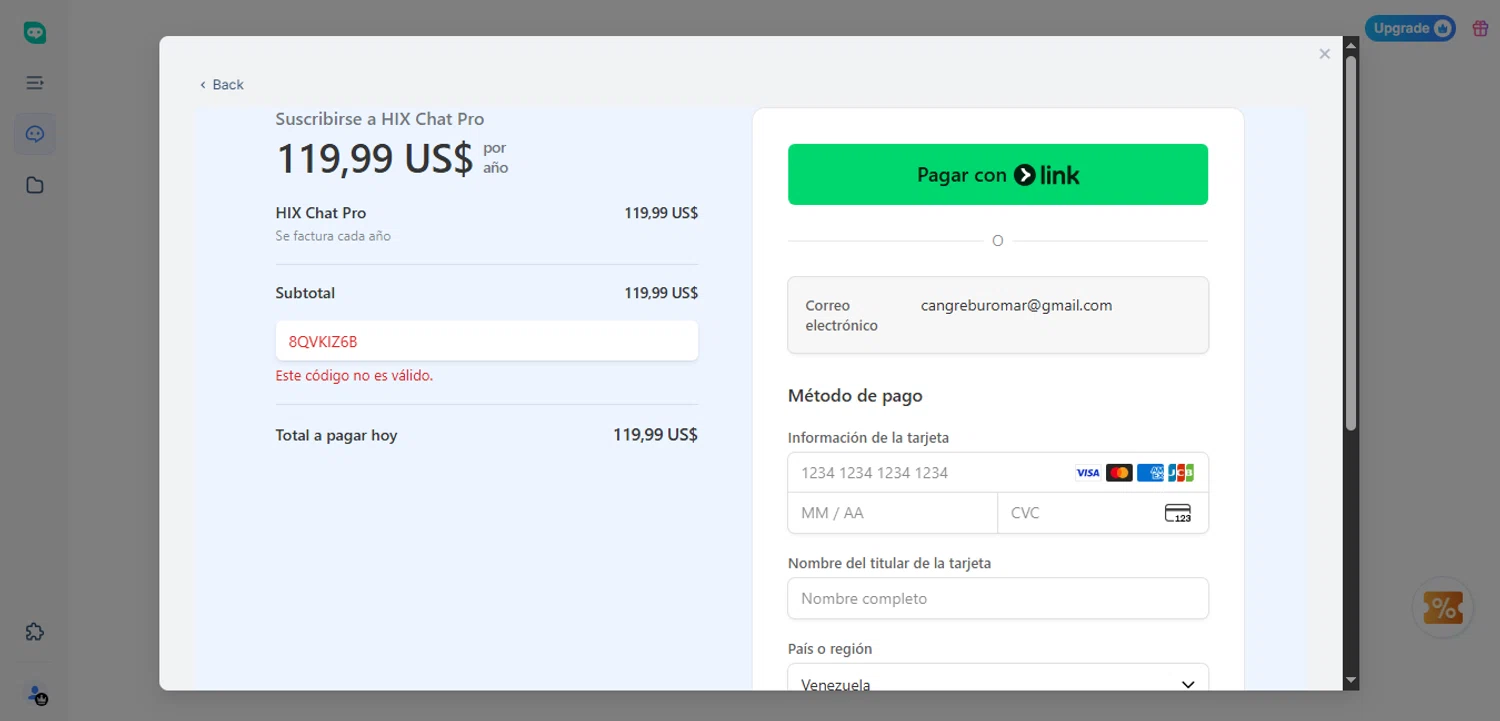Click the 'Subtotal' label
Viewport: 1500px width, 721px height.
(x=305, y=293)
